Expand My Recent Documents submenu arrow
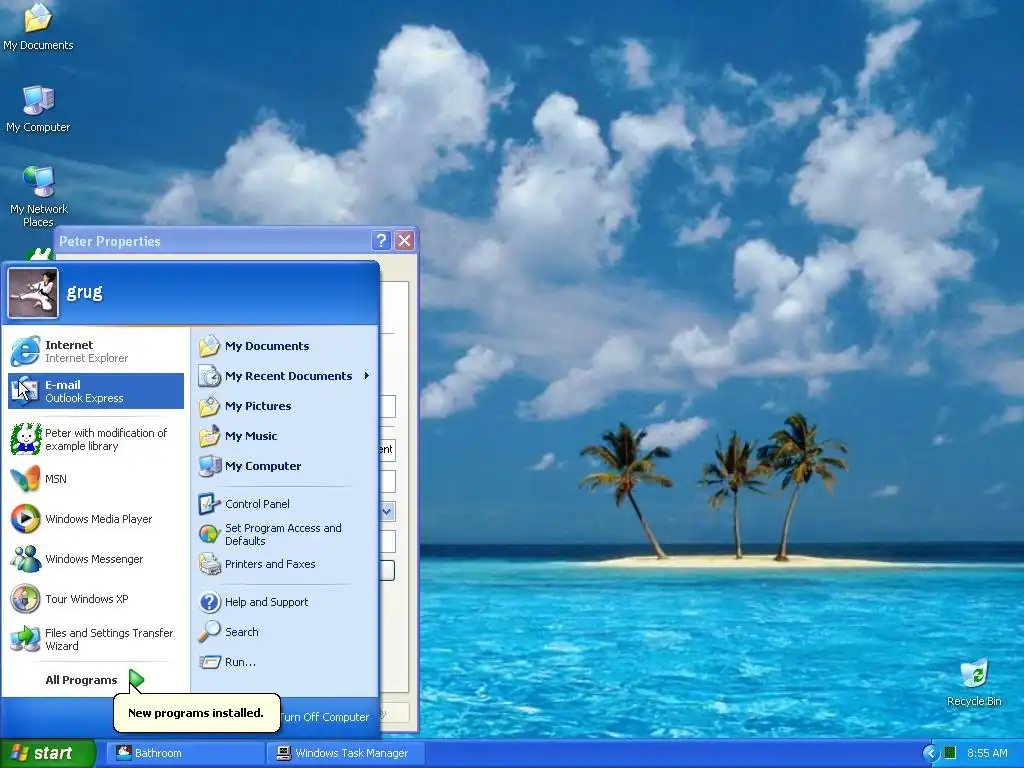 coord(367,376)
